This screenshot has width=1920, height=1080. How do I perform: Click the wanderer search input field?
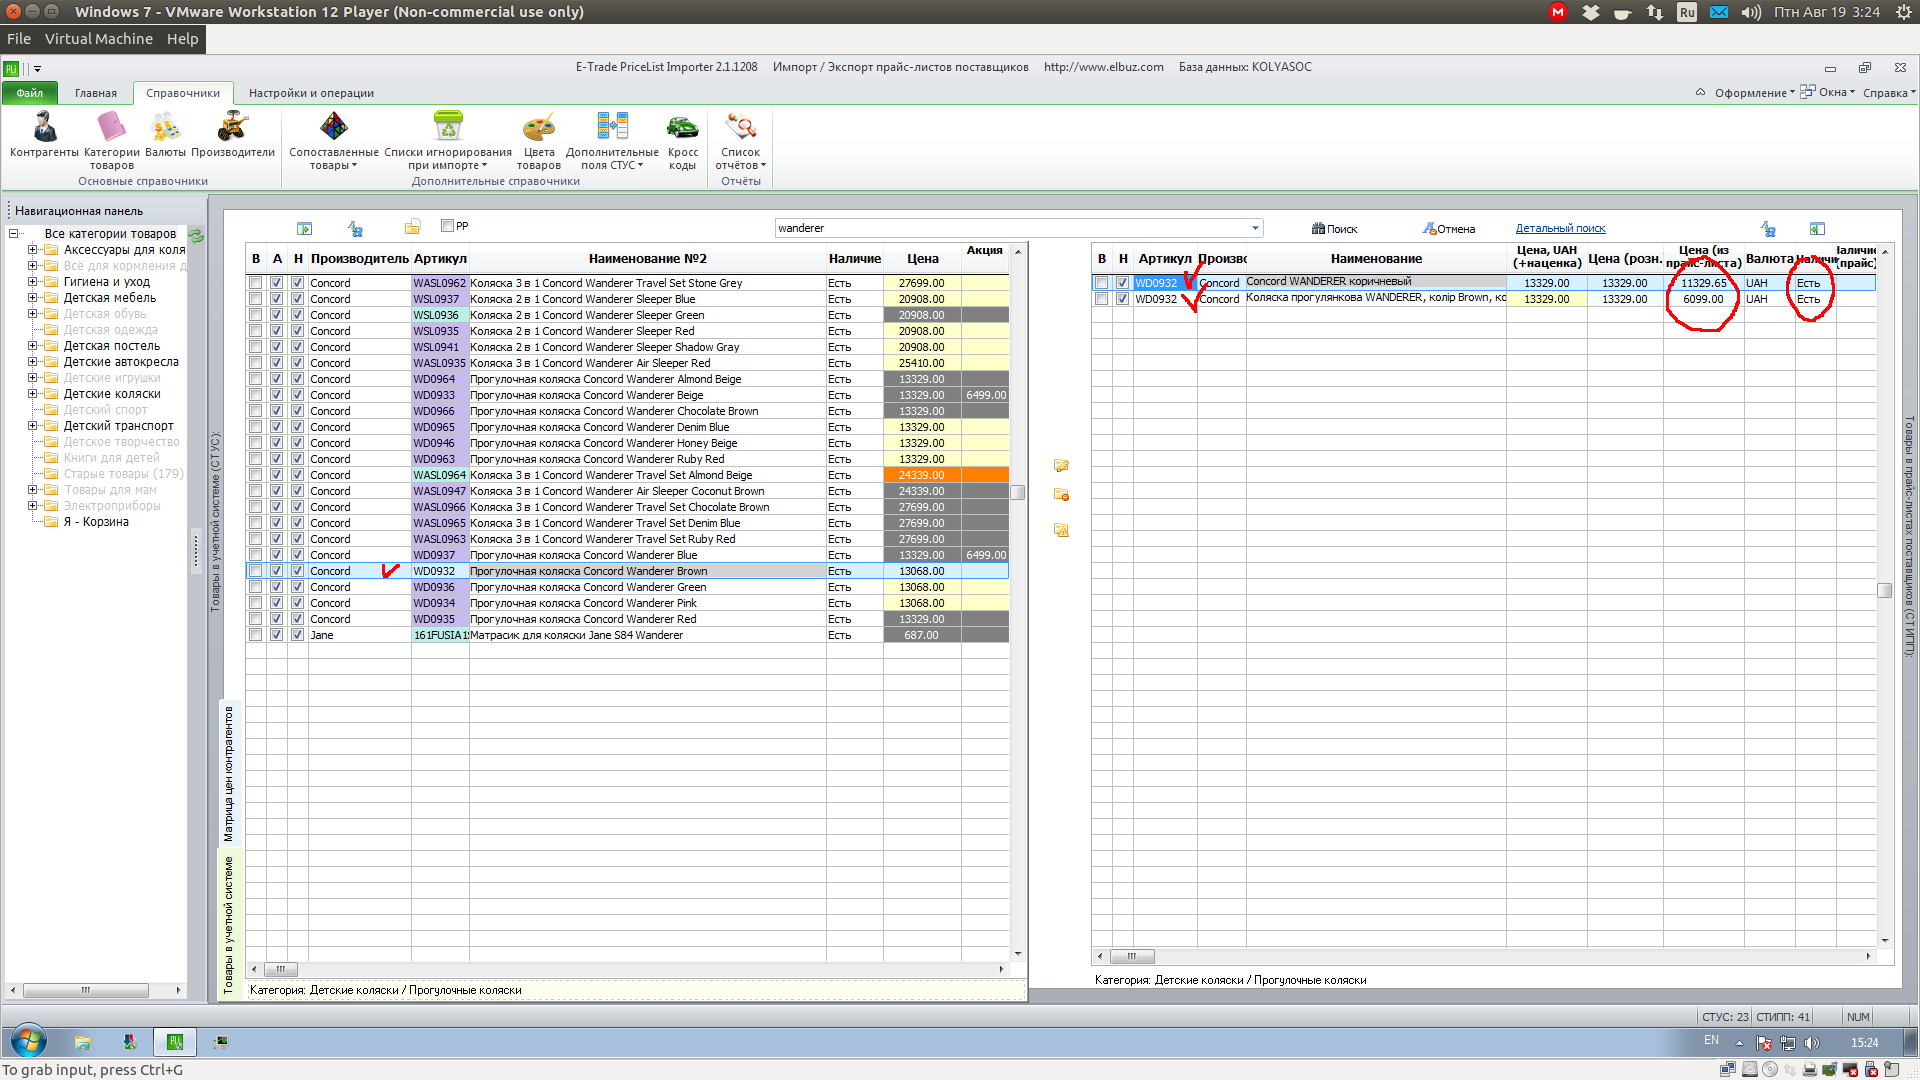point(1011,228)
